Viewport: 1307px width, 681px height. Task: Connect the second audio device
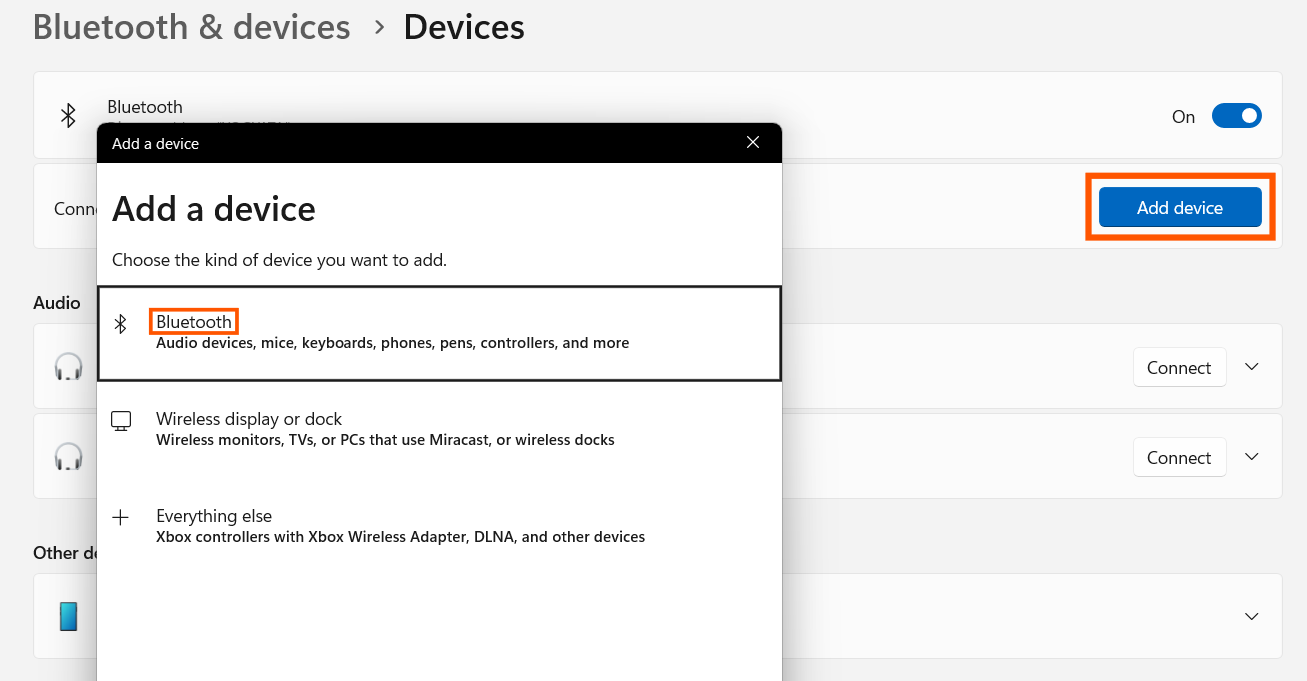[1180, 457]
